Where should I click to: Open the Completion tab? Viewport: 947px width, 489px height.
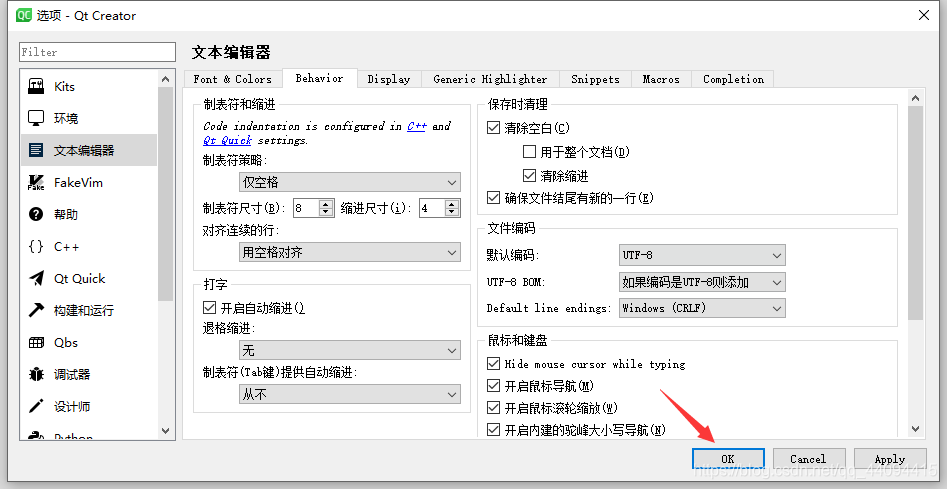[733, 79]
